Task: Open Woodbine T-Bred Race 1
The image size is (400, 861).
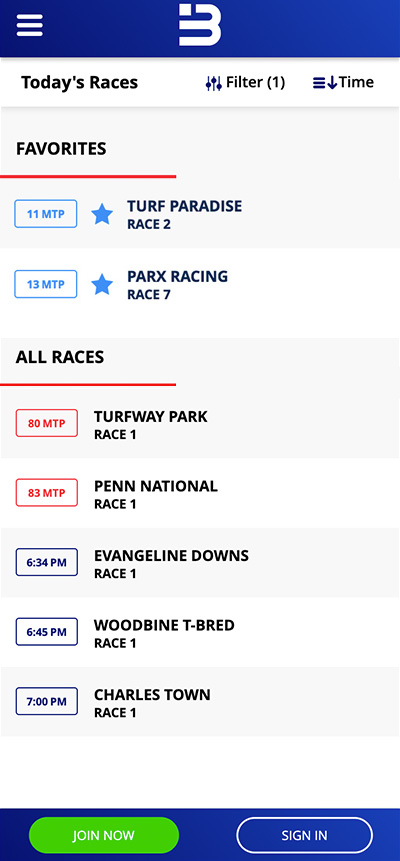Action: pos(200,632)
